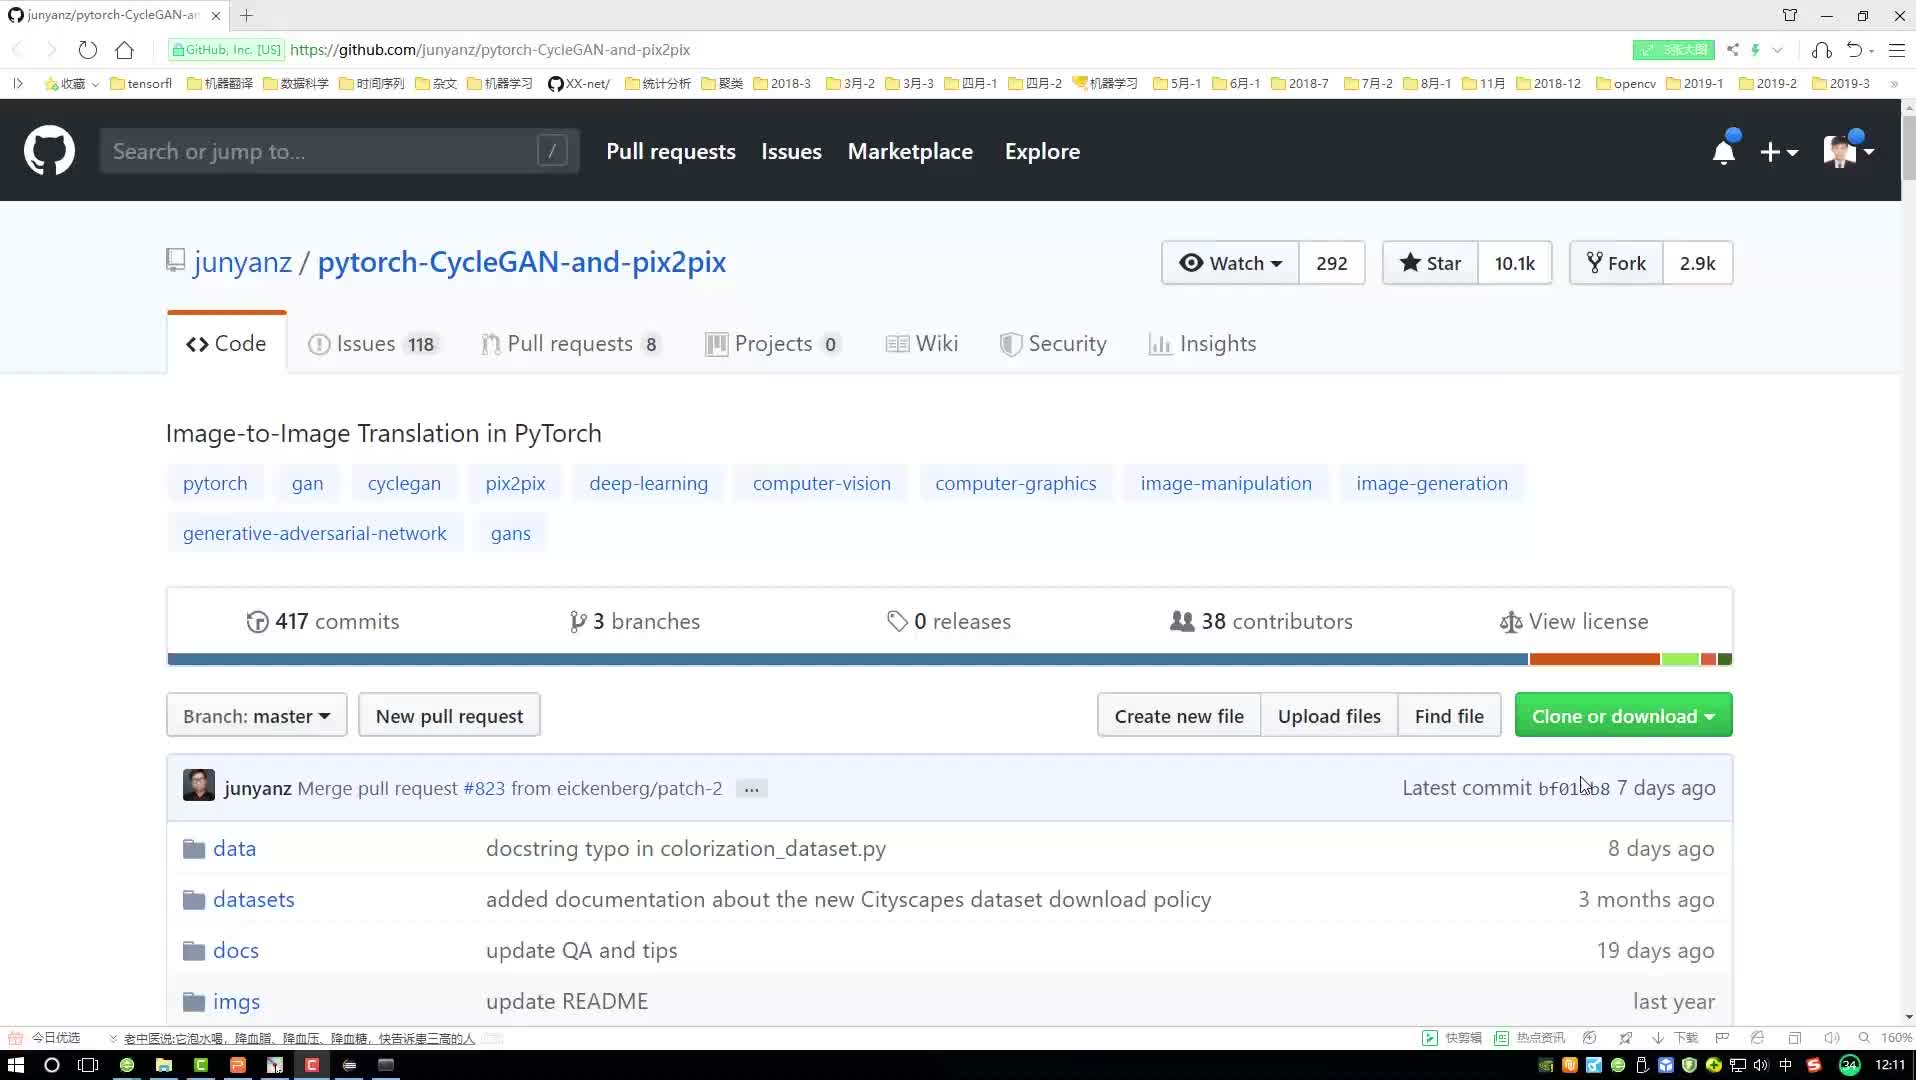Click View license link

point(1574,621)
